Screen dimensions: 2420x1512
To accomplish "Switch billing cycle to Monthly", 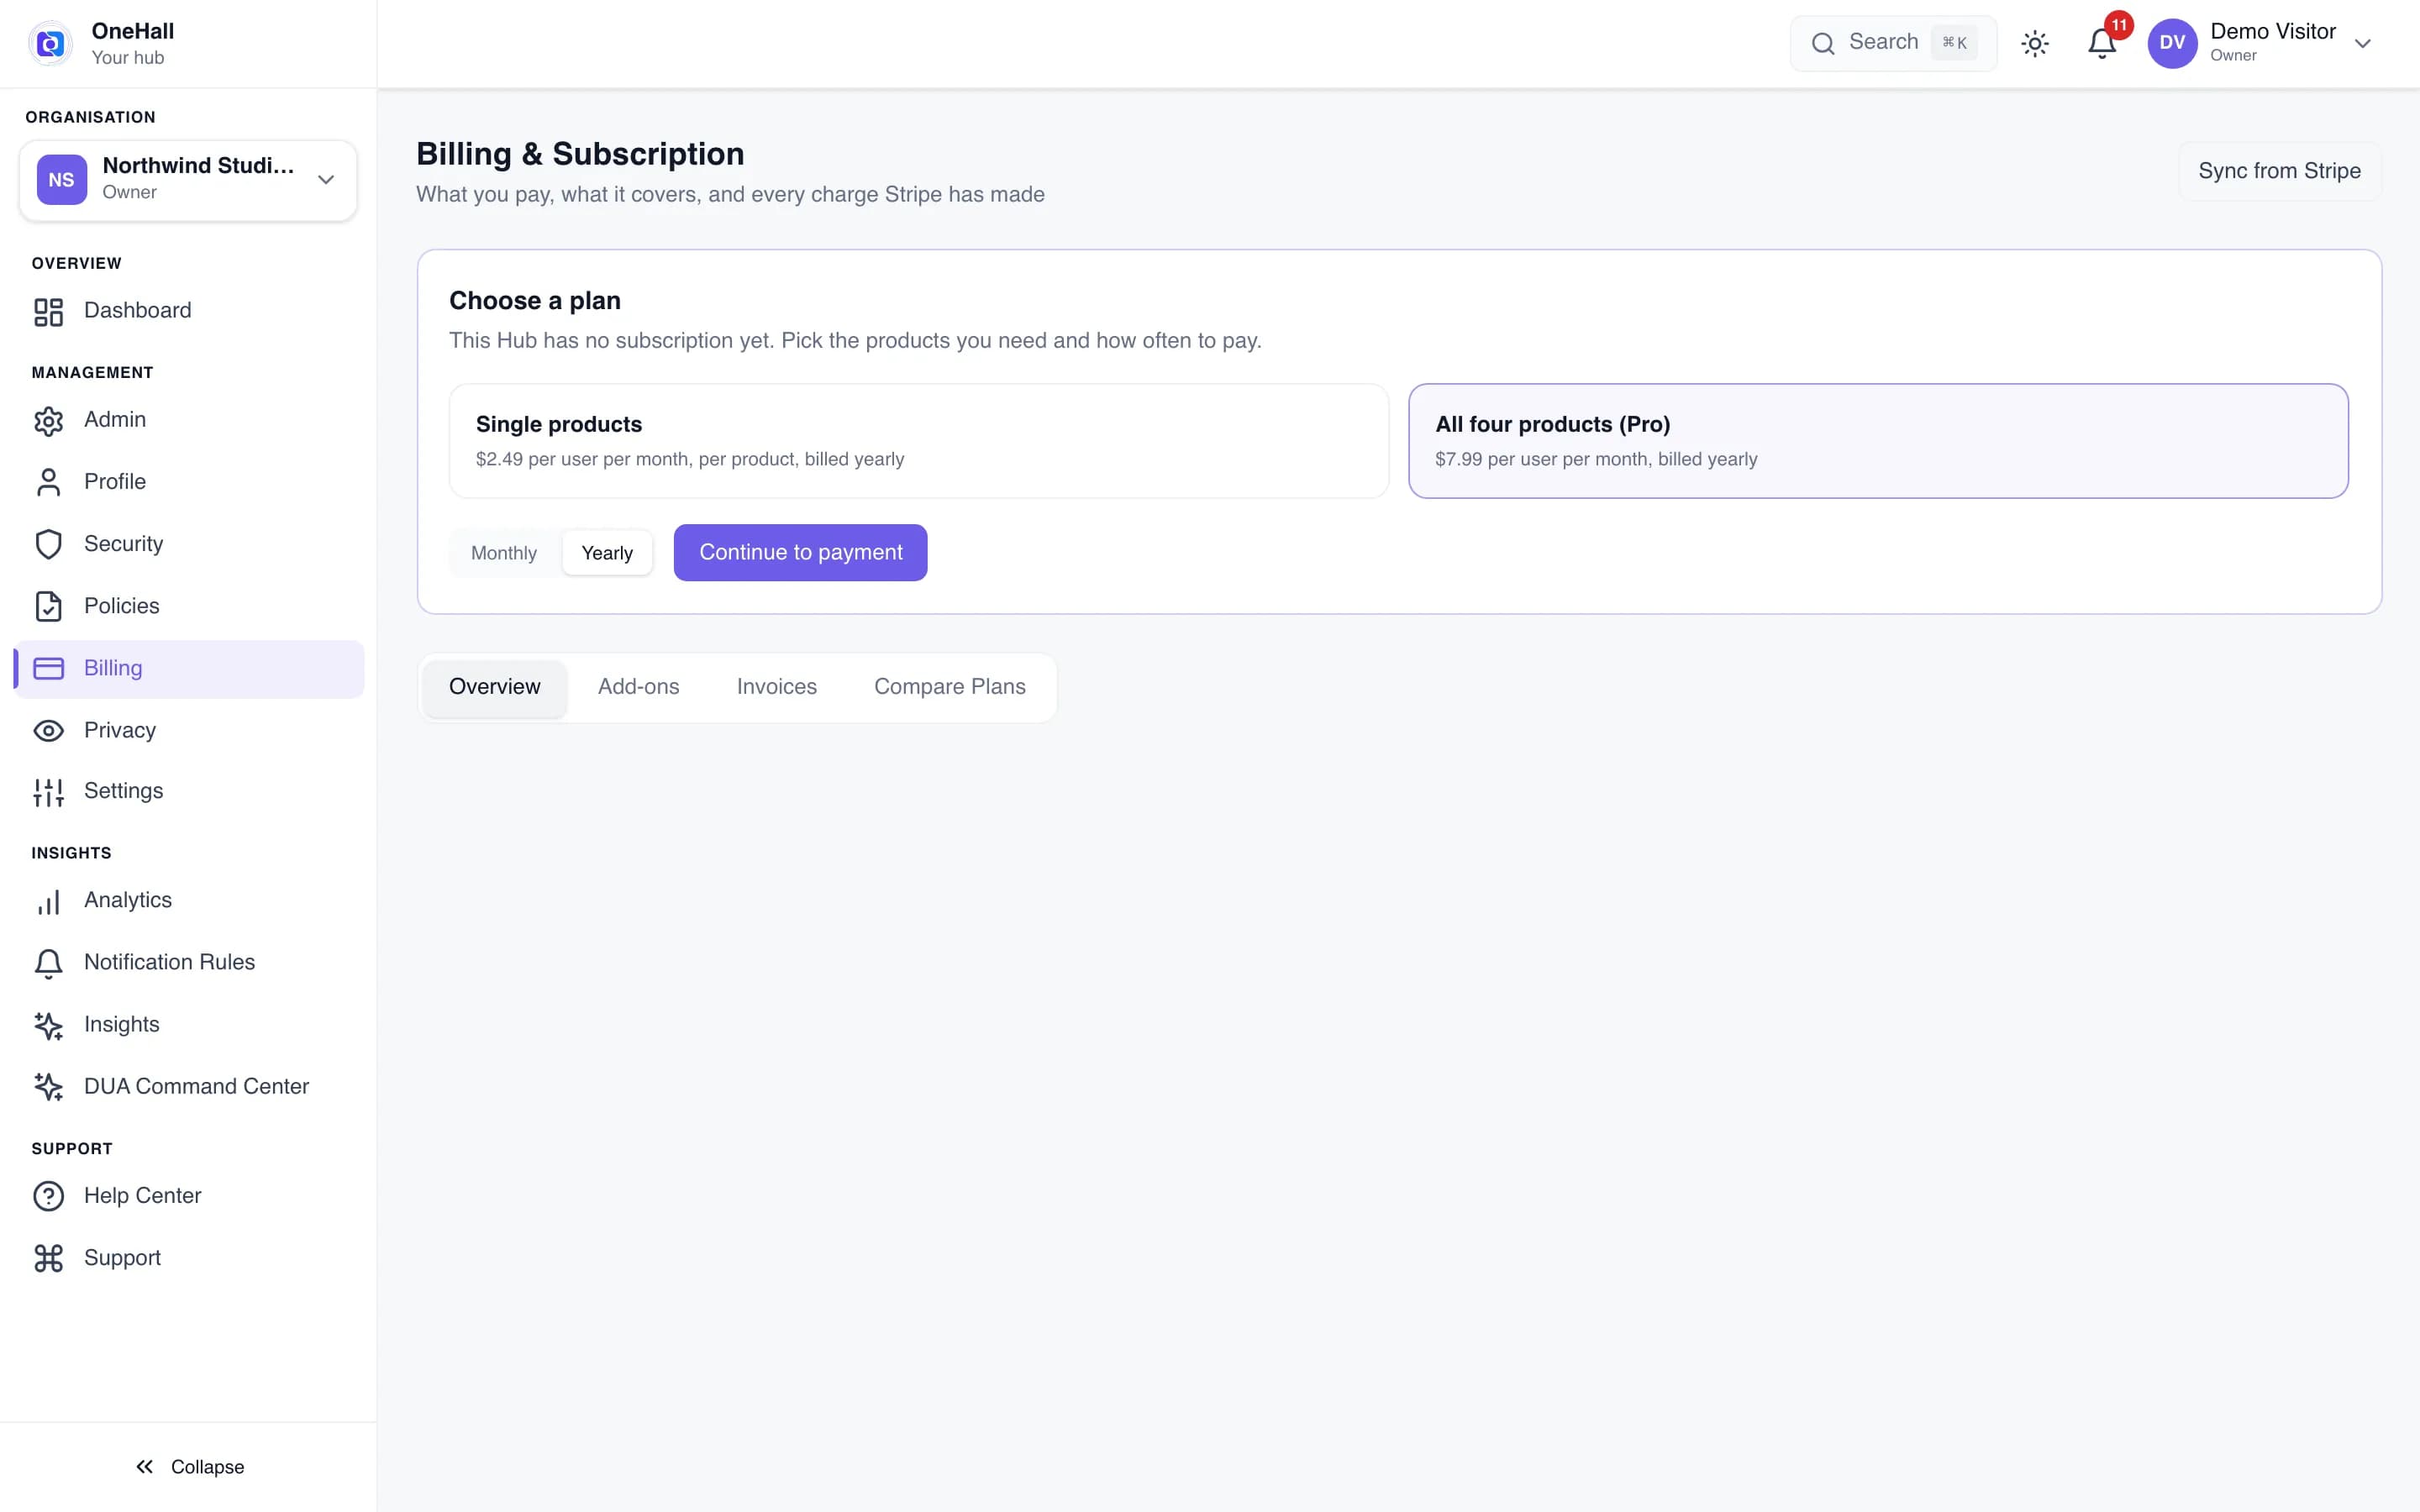I will point(504,553).
